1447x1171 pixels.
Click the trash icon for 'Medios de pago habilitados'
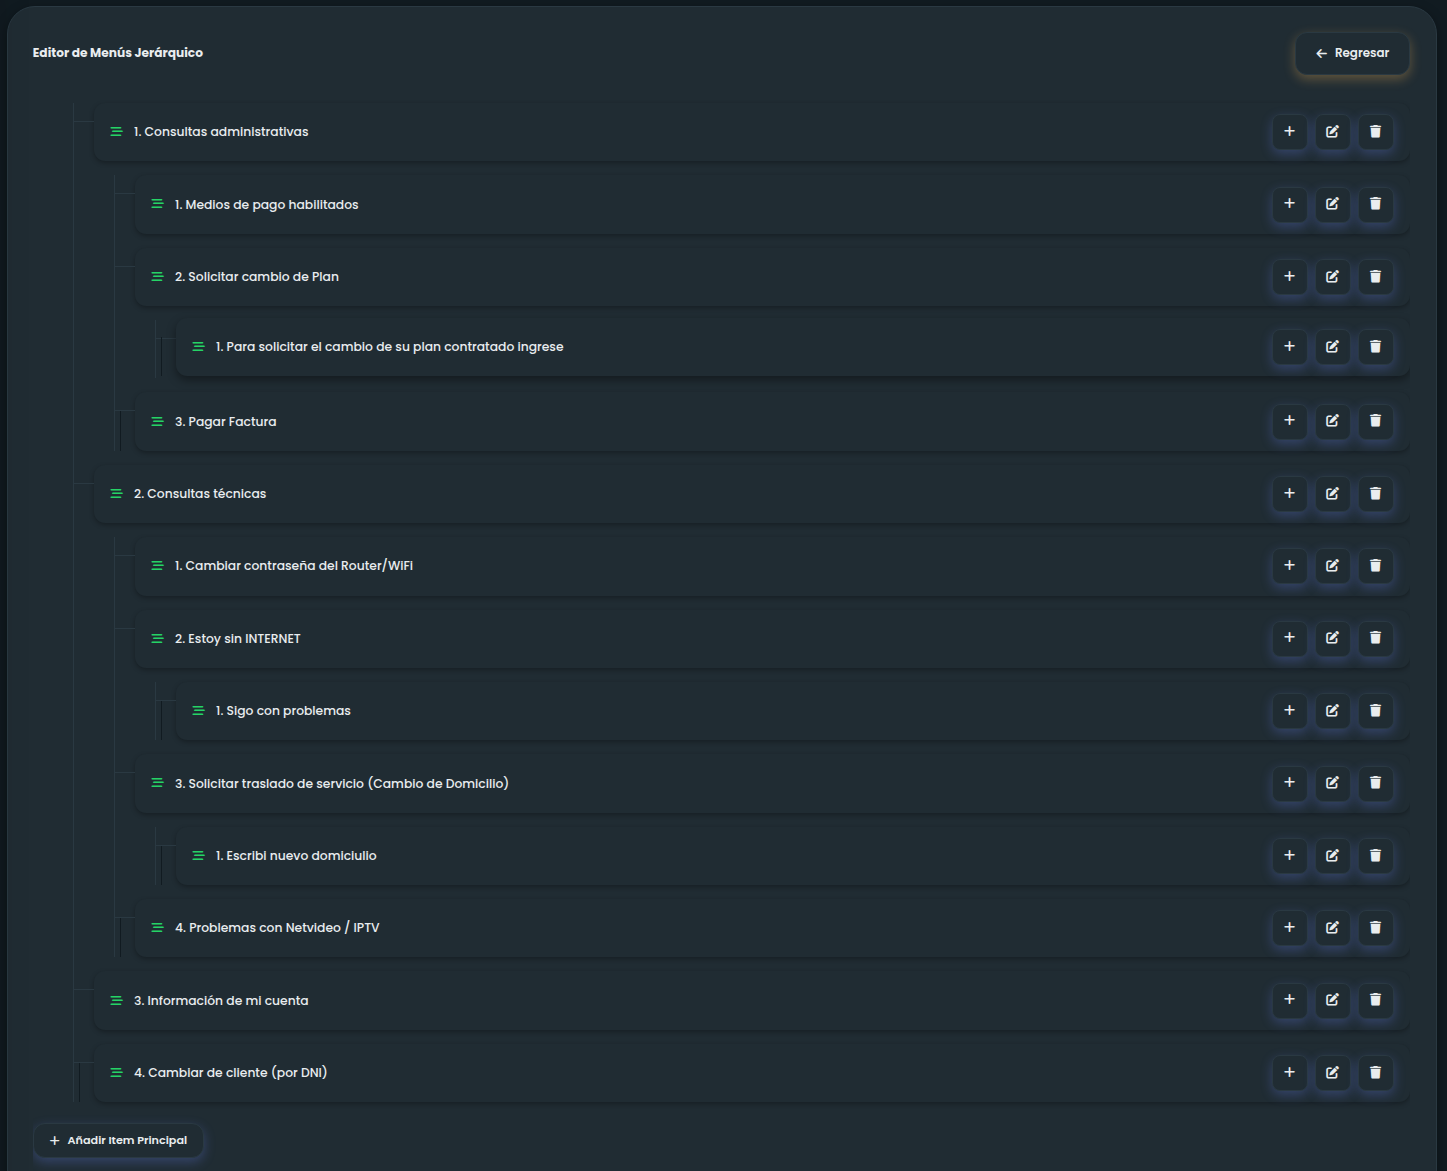(1375, 204)
